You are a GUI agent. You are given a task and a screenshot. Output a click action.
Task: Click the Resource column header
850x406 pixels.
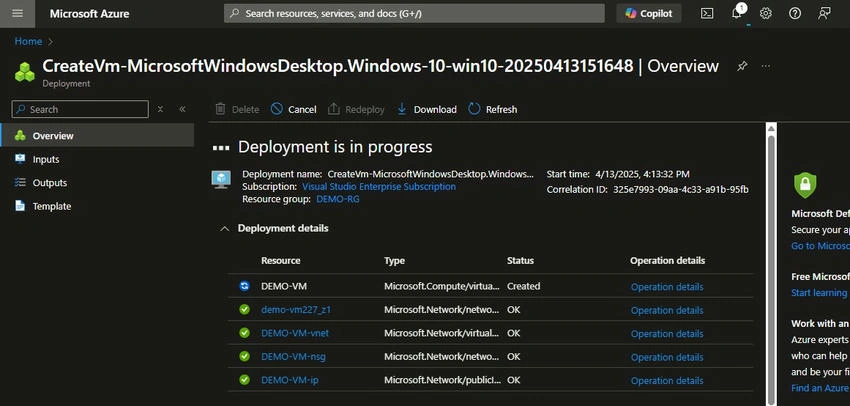point(280,261)
